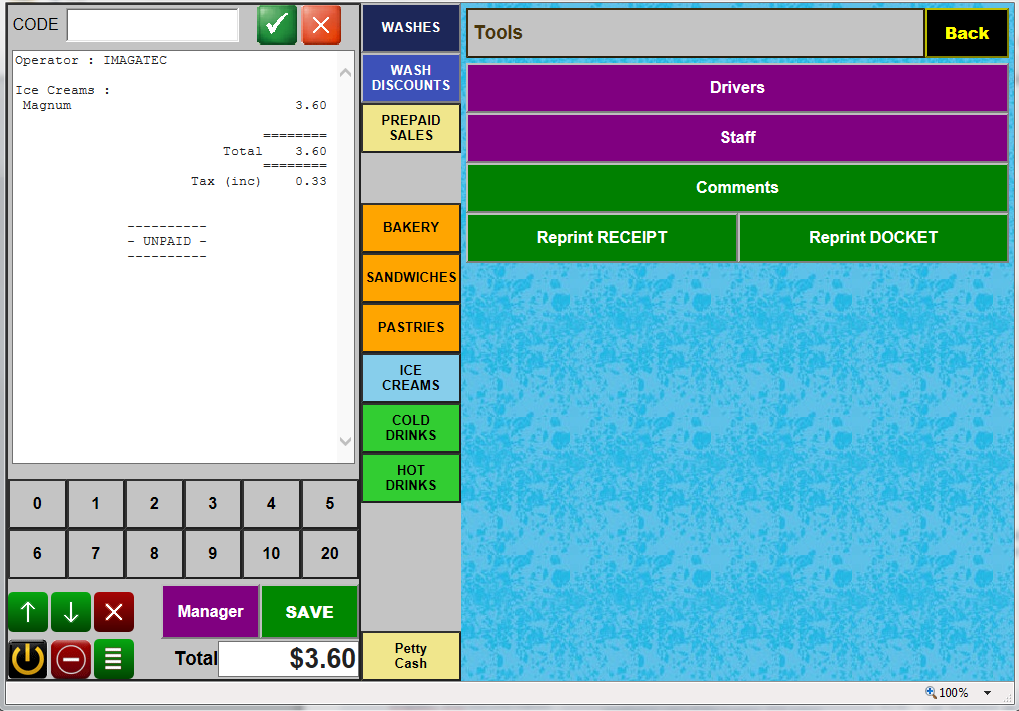Click the CODE input field

point(153,25)
